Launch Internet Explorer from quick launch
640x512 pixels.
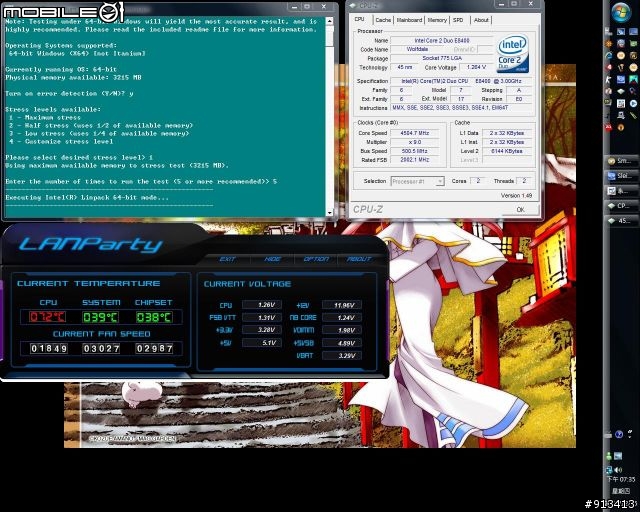[x=609, y=56]
